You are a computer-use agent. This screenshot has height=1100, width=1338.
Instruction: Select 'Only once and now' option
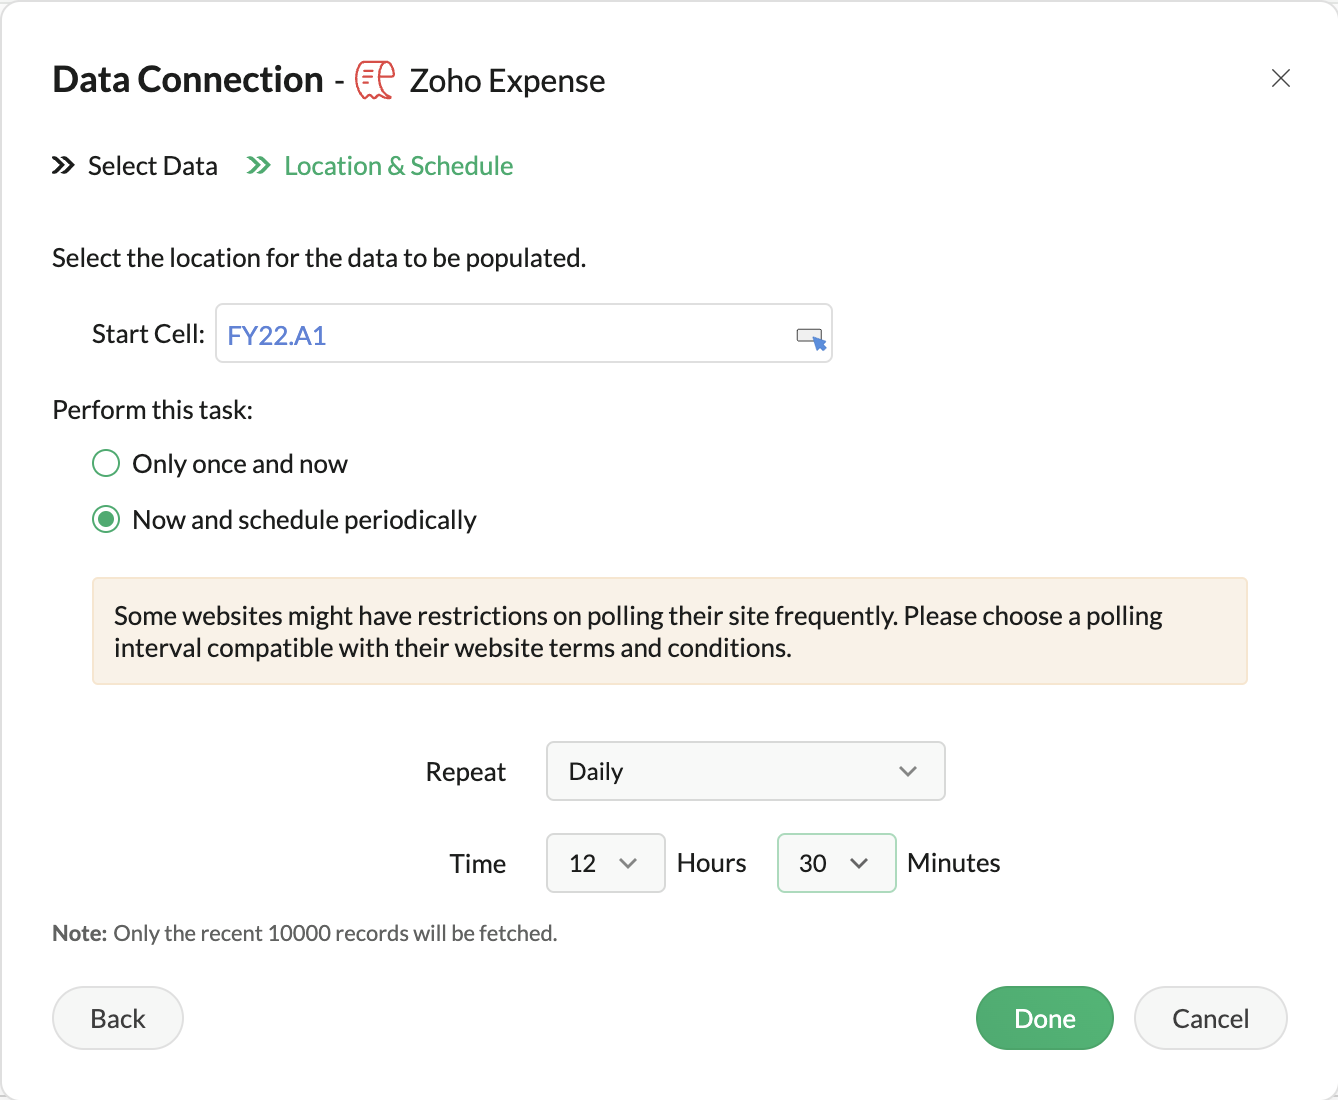pyautogui.click(x=106, y=464)
